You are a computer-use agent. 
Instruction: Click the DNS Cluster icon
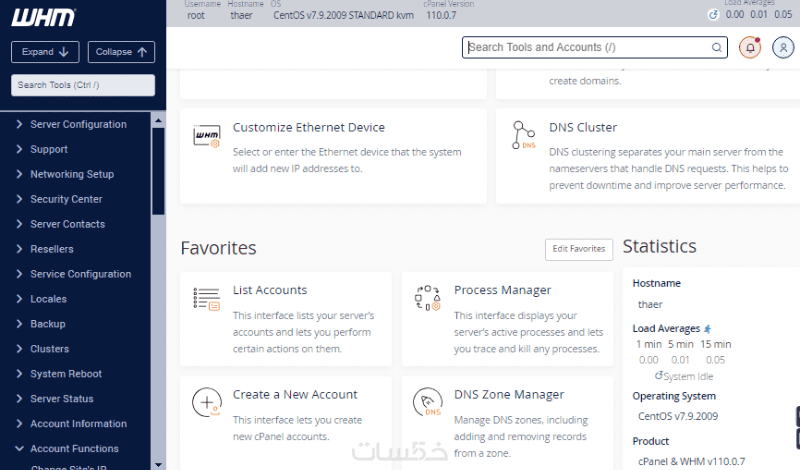pos(523,135)
